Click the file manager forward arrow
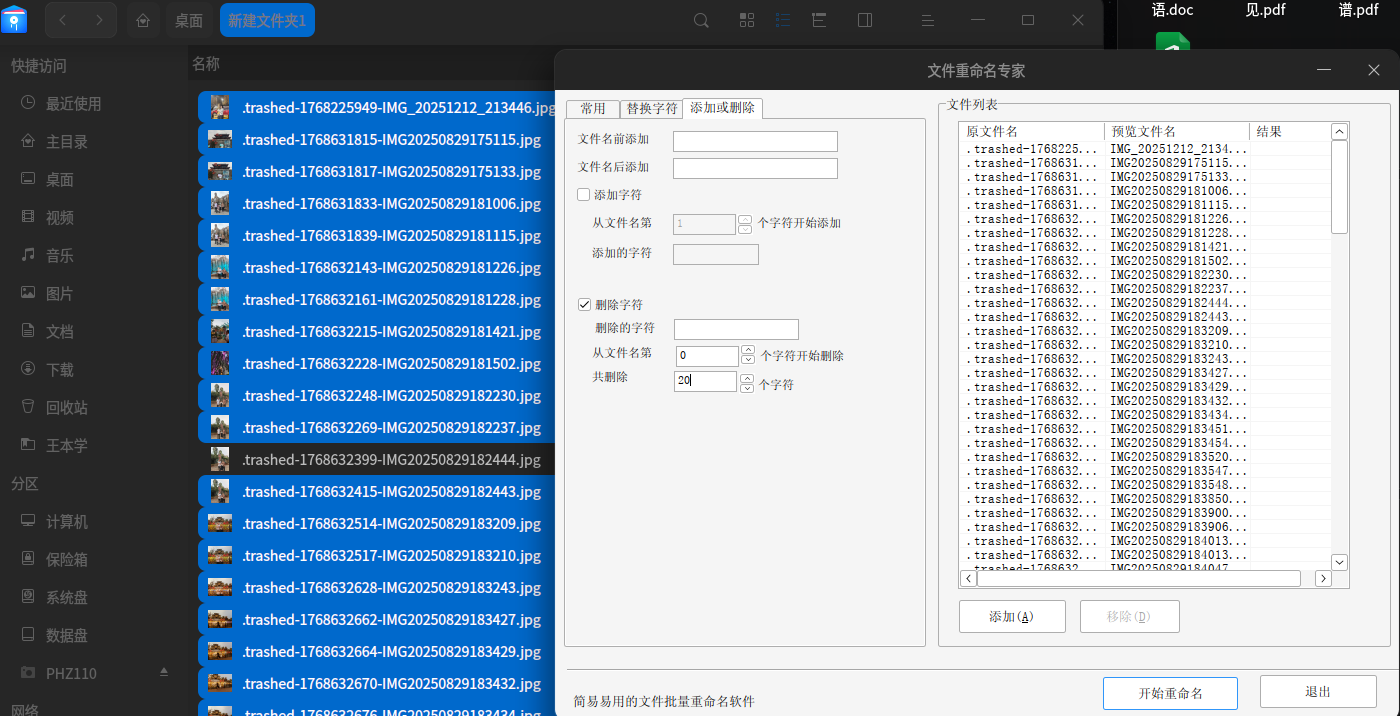This screenshot has height=716, width=1400. [x=98, y=20]
